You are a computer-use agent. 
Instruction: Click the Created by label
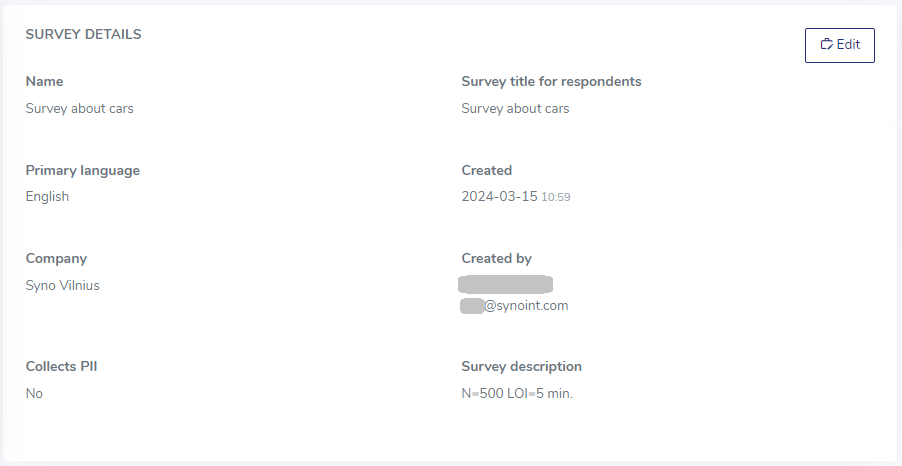(x=496, y=259)
